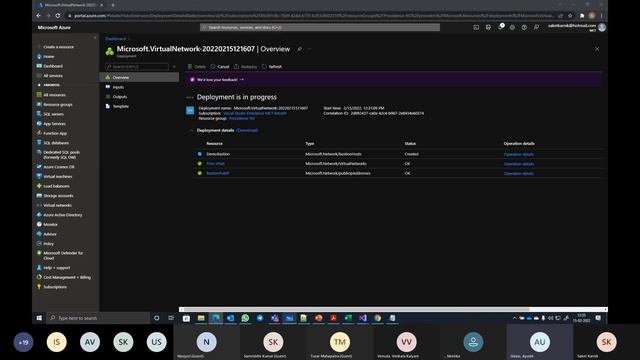Click the Redeploy toolbar button
Screen dimensions: 640x360
(x=245, y=67)
